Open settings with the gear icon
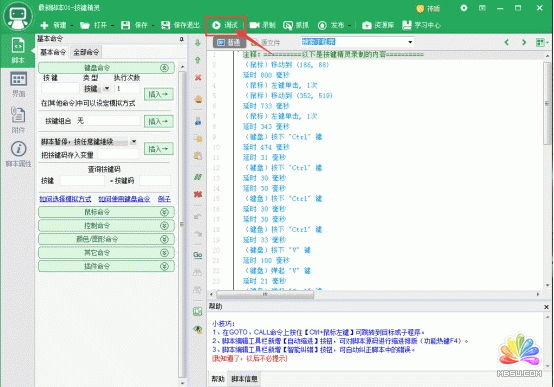 click(x=464, y=8)
